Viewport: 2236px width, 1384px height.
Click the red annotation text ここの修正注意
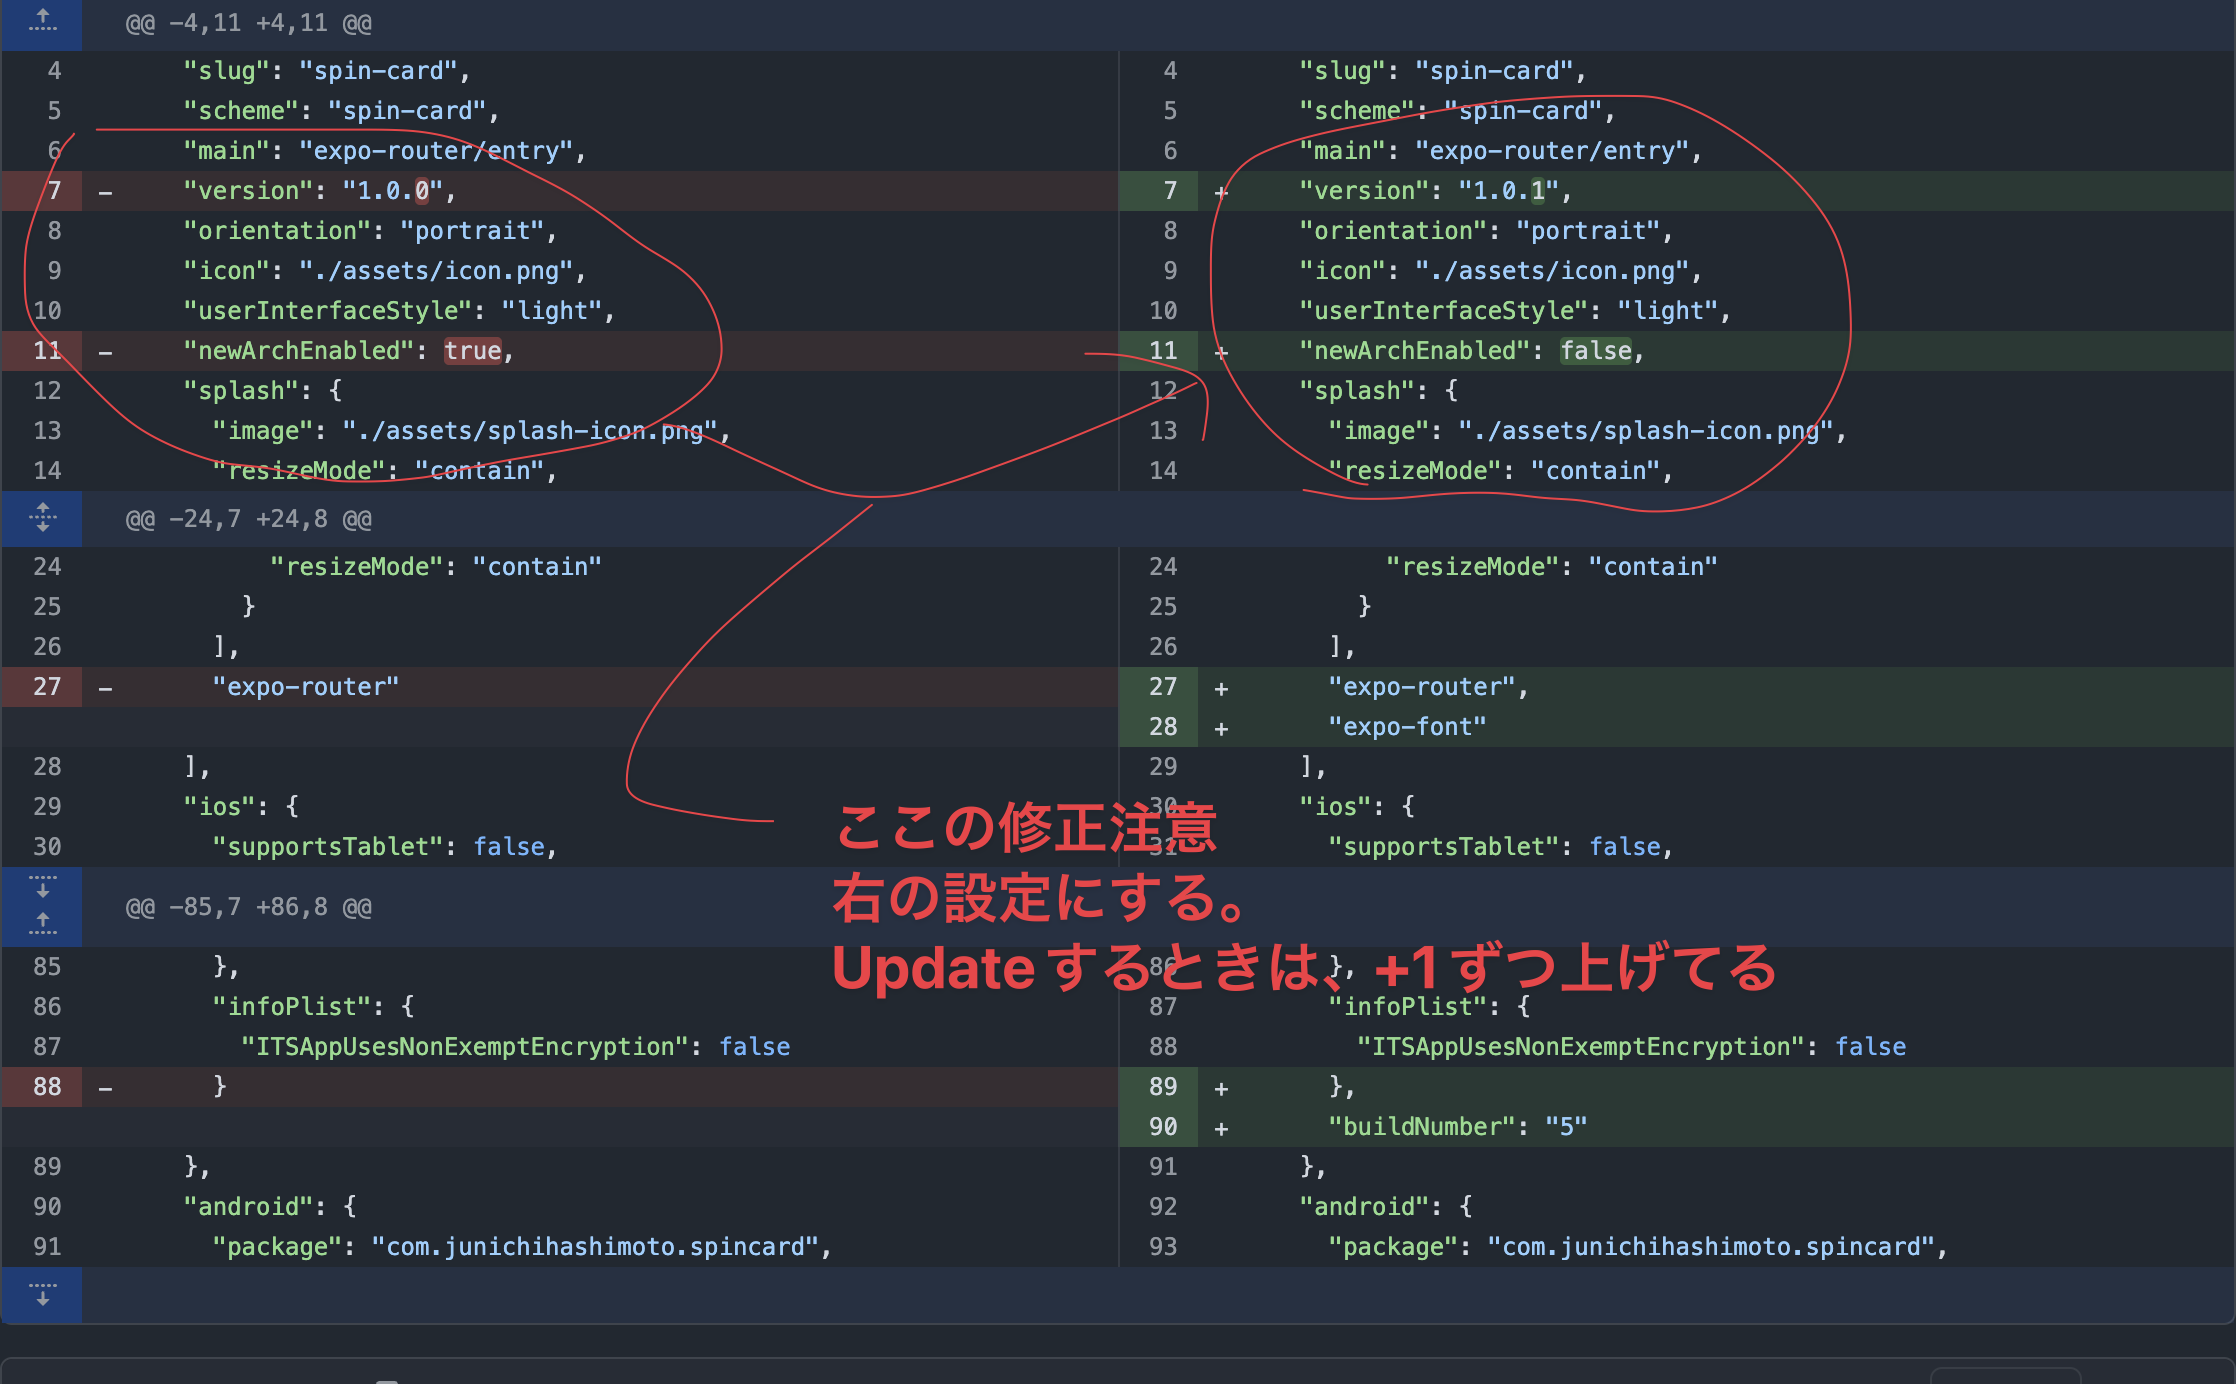coord(1024,828)
